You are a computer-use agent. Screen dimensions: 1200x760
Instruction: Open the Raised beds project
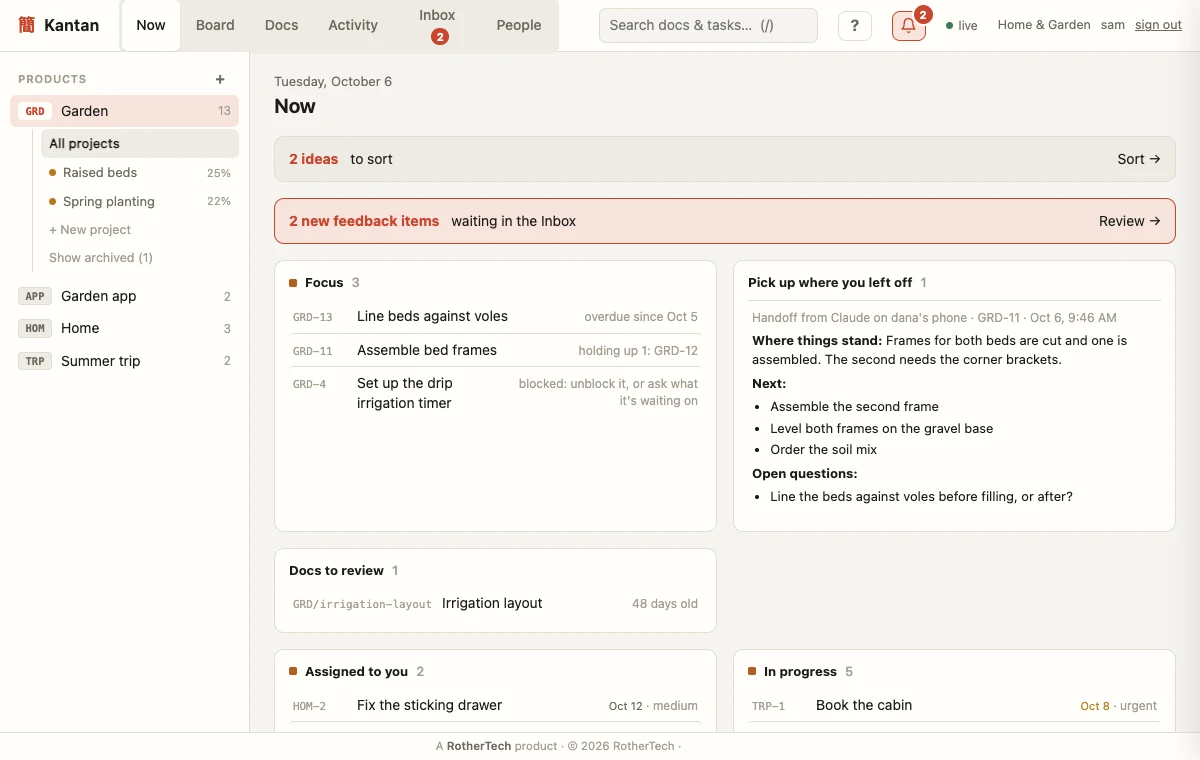tap(140, 172)
